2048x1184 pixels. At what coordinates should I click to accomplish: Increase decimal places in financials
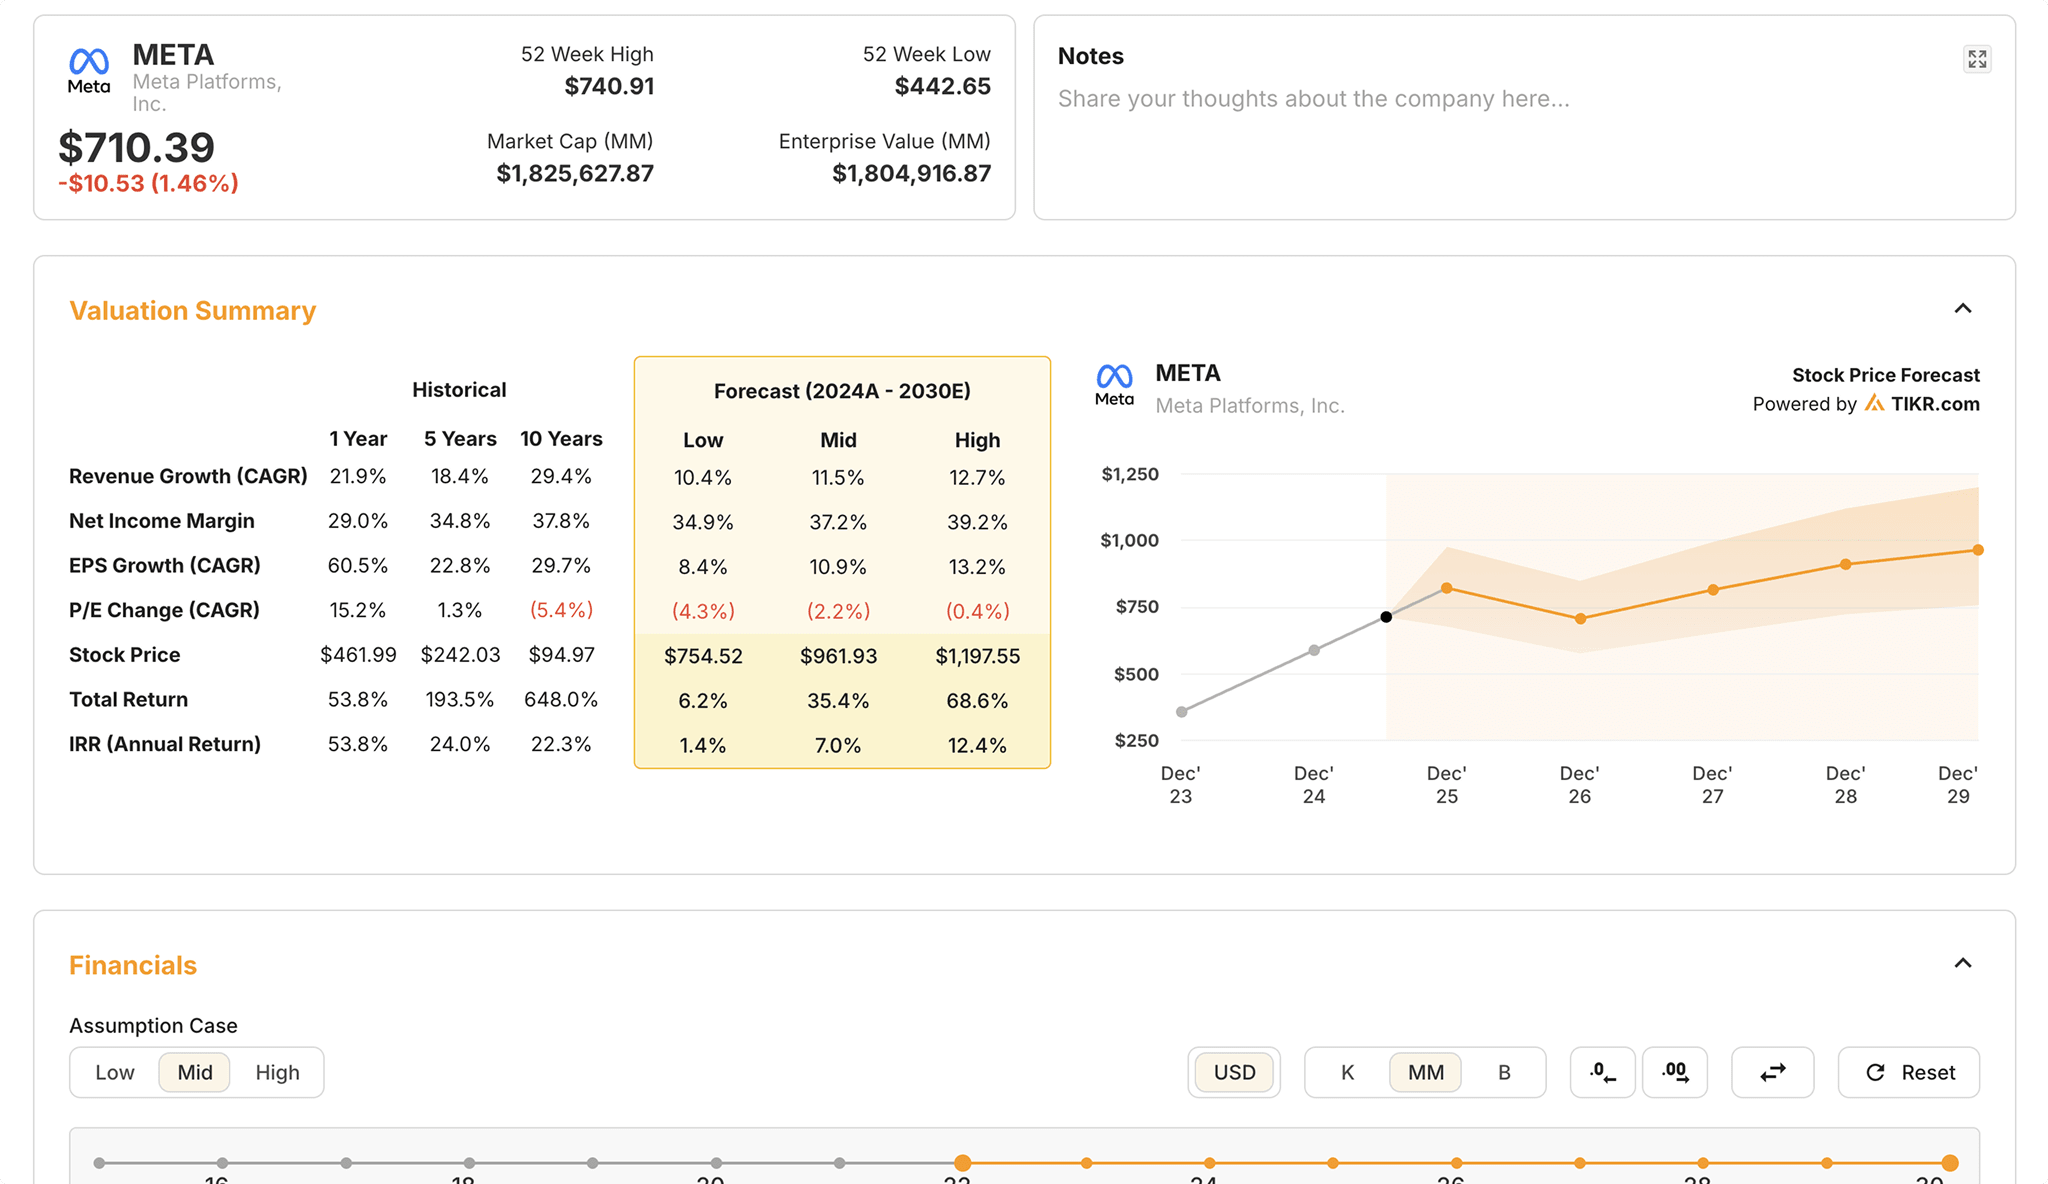coord(1675,1072)
